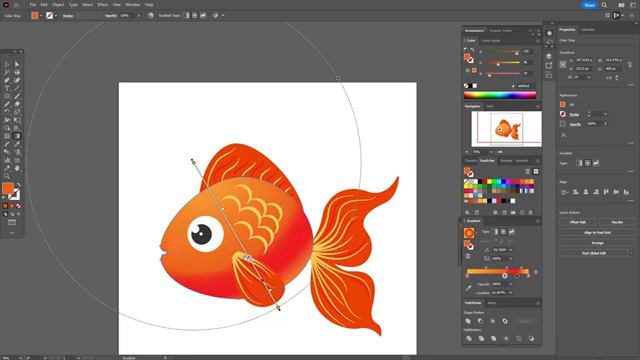640x360 pixels.
Task: Click the gradient ramp slider in Gradient panel
Action: tap(498, 271)
